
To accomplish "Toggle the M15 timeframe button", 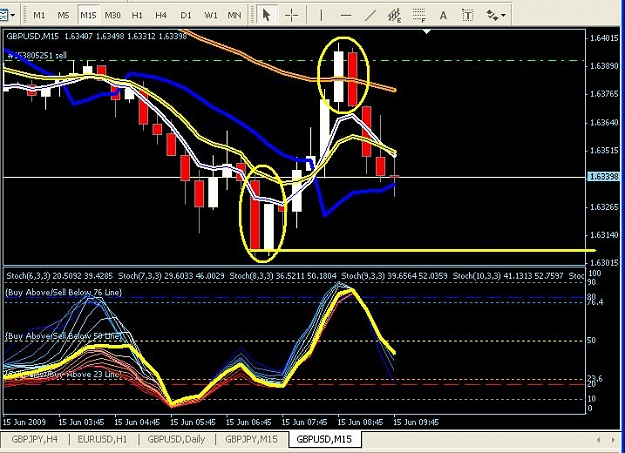I will [x=88, y=16].
